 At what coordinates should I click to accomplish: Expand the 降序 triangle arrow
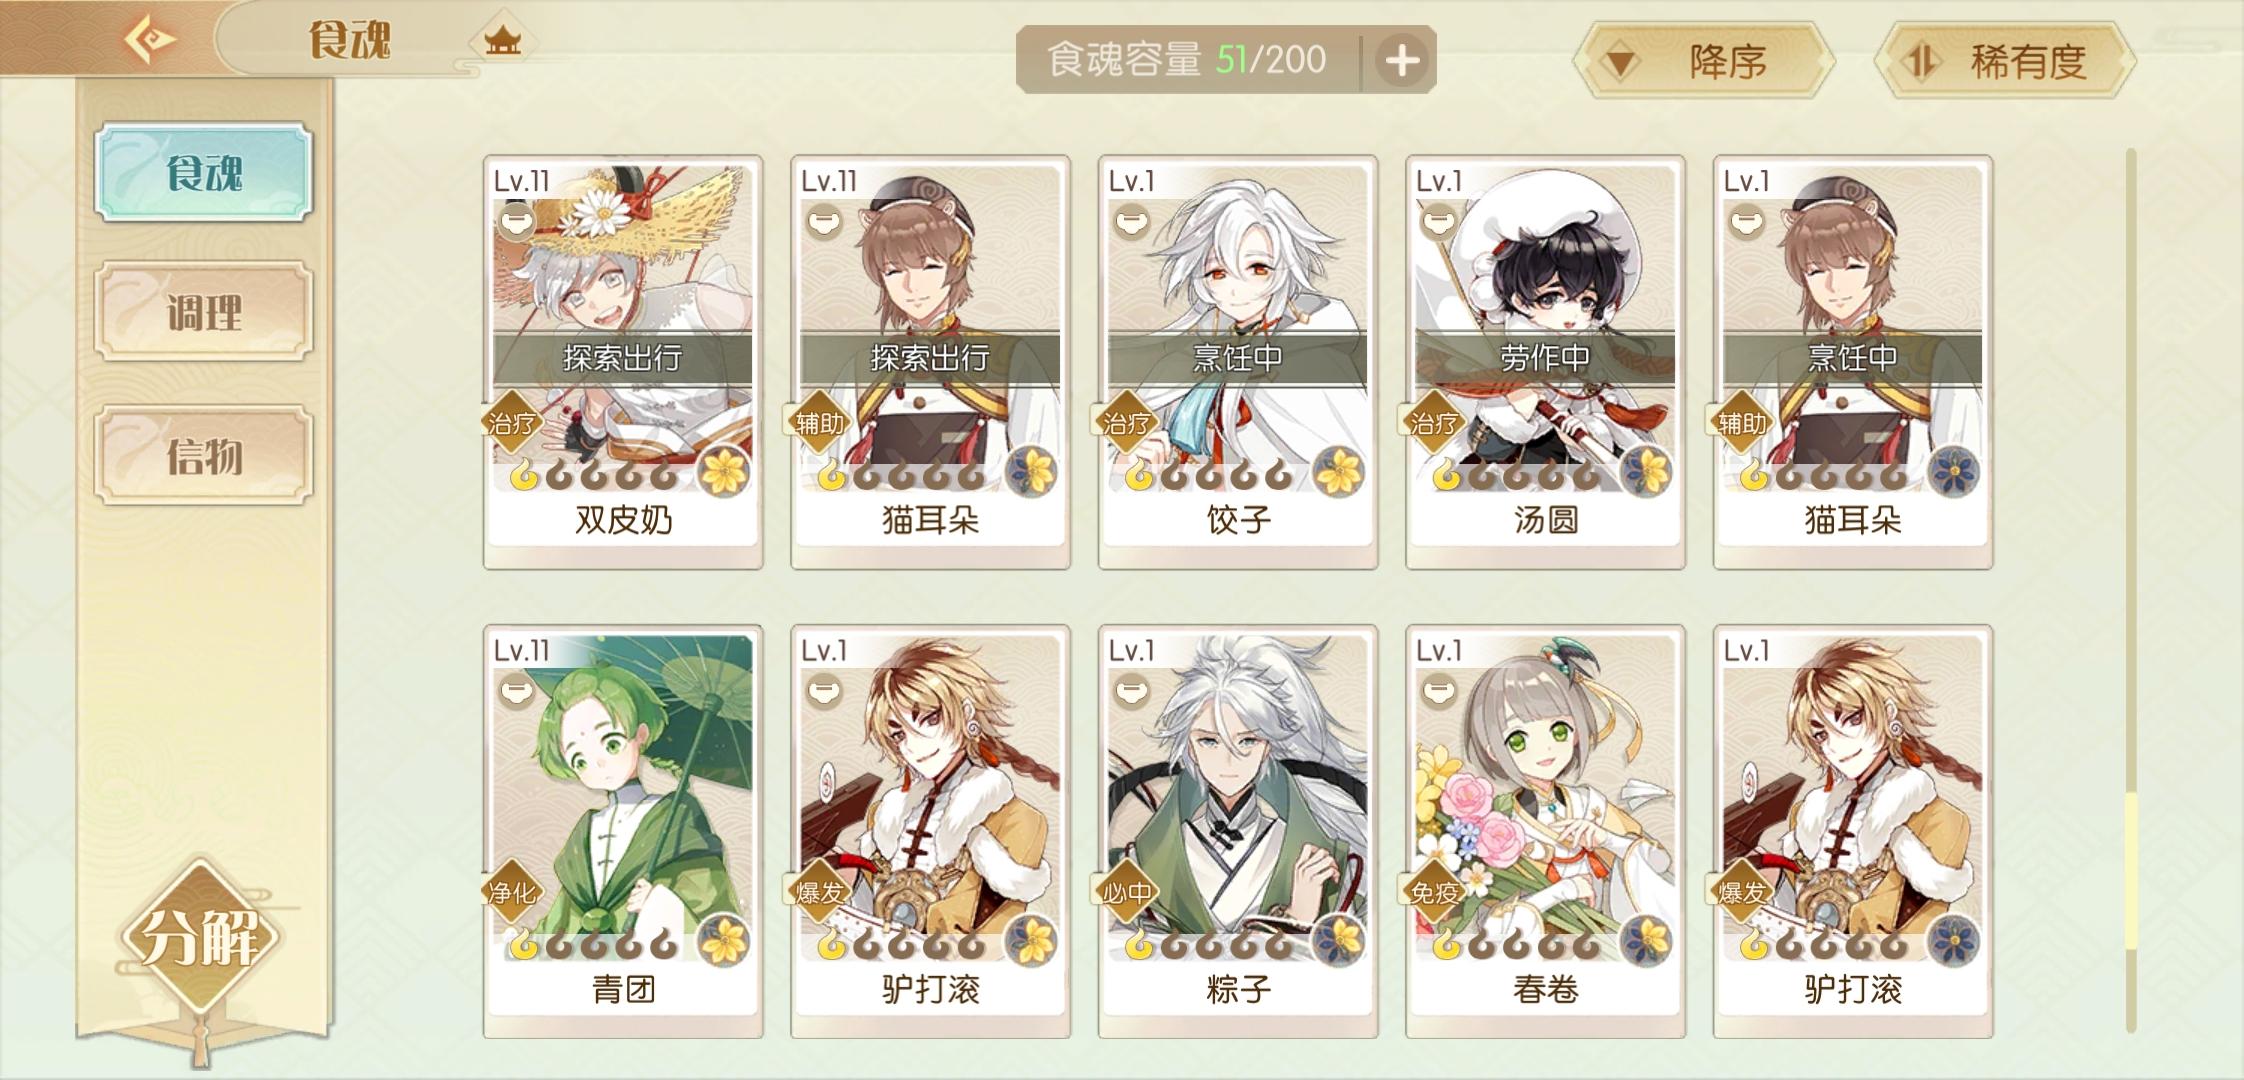click(x=1621, y=64)
